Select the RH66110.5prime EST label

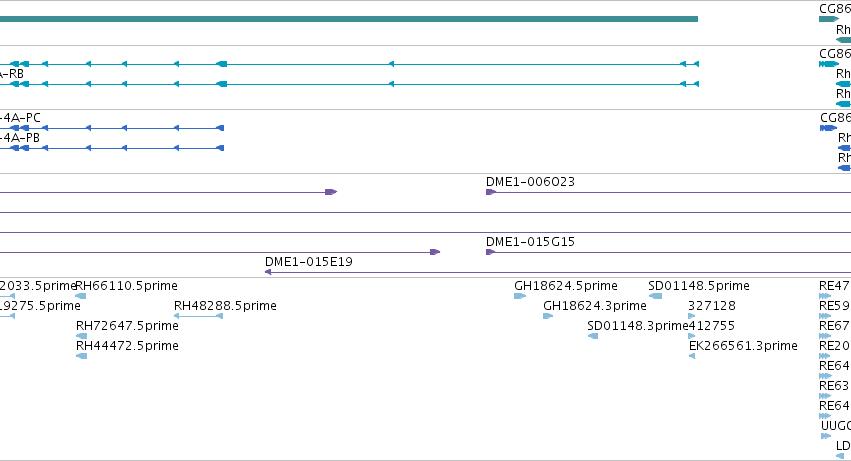126,286
